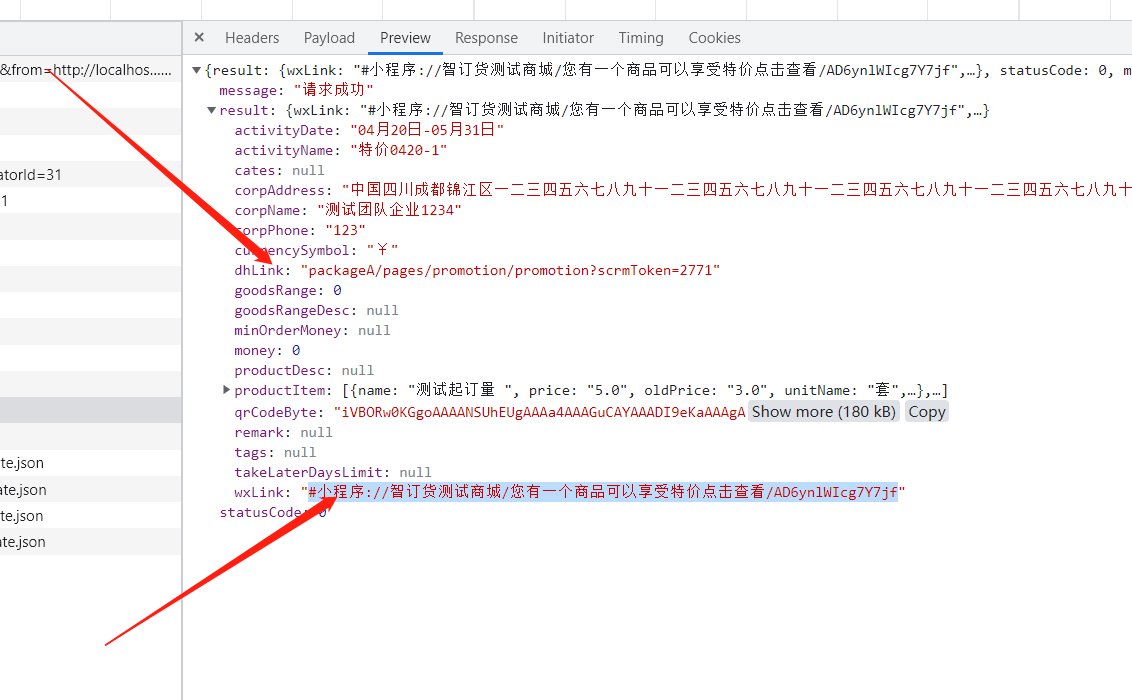Click the minOrderMoney key
Image resolution: width=1132 pixels, height=700 pixels.
[x=287, y=330]
